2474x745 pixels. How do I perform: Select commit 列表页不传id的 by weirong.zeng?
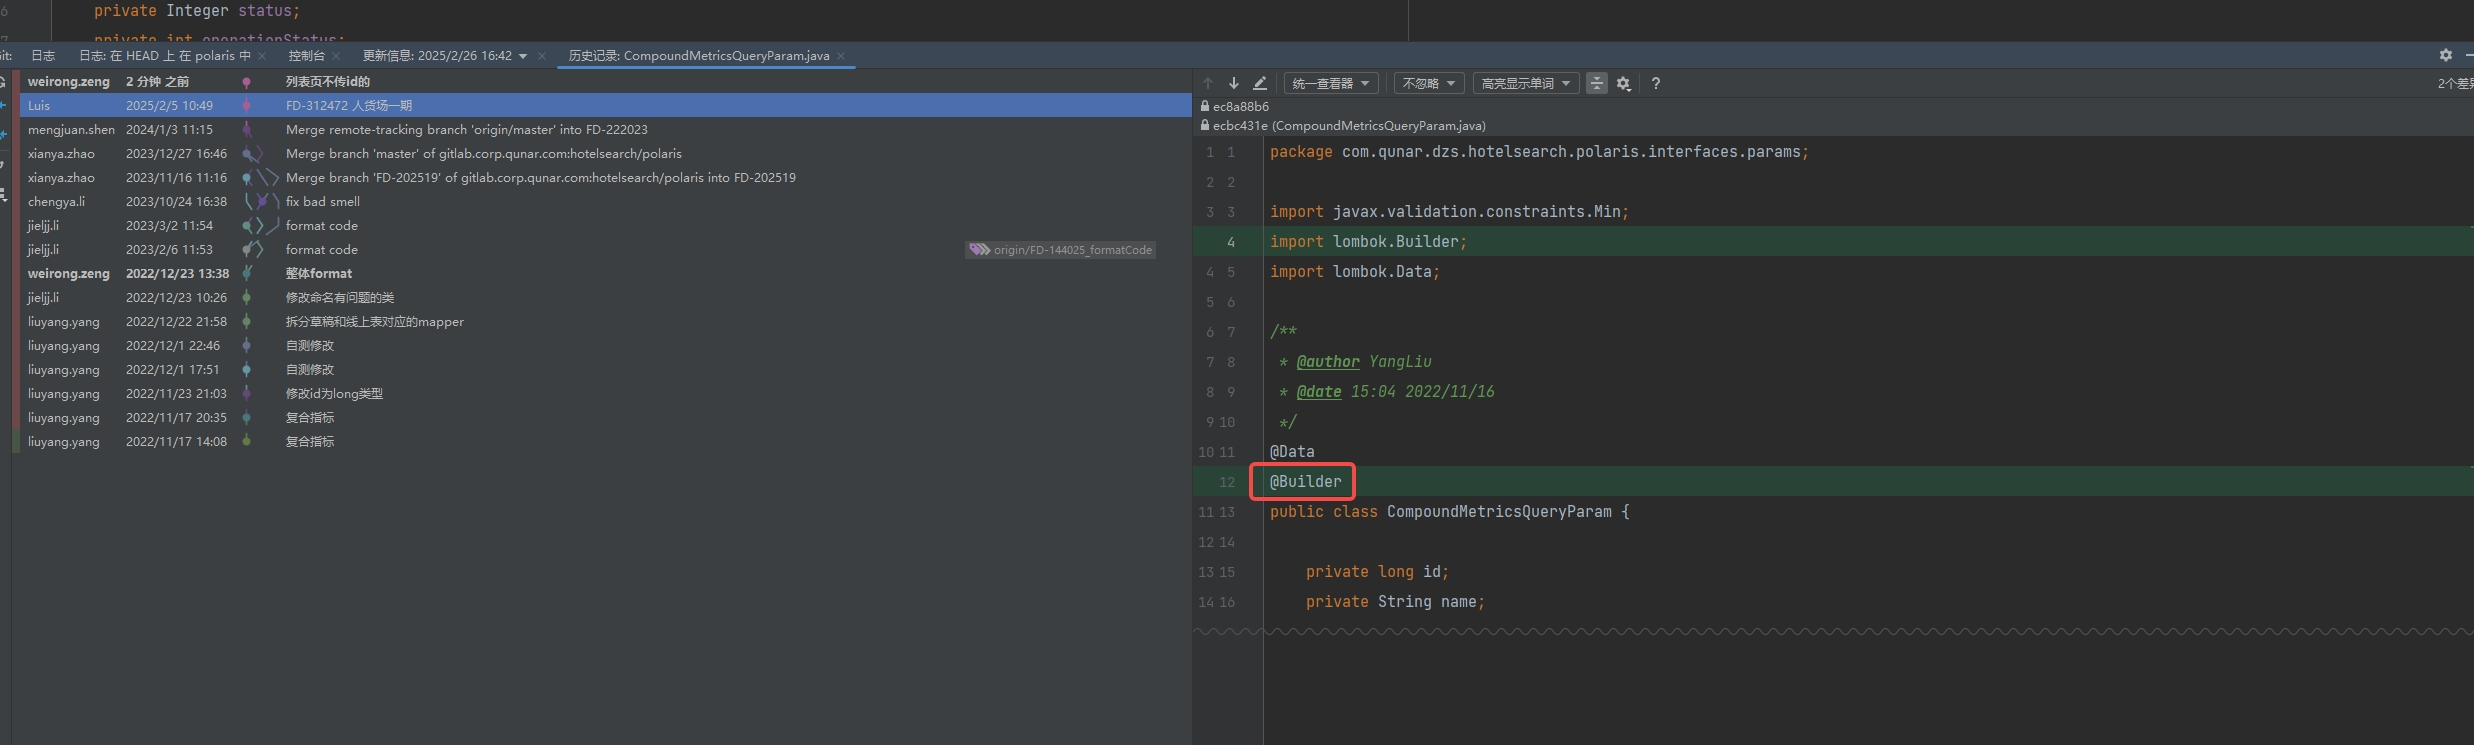pyautogui.click(x=606, y=82)
